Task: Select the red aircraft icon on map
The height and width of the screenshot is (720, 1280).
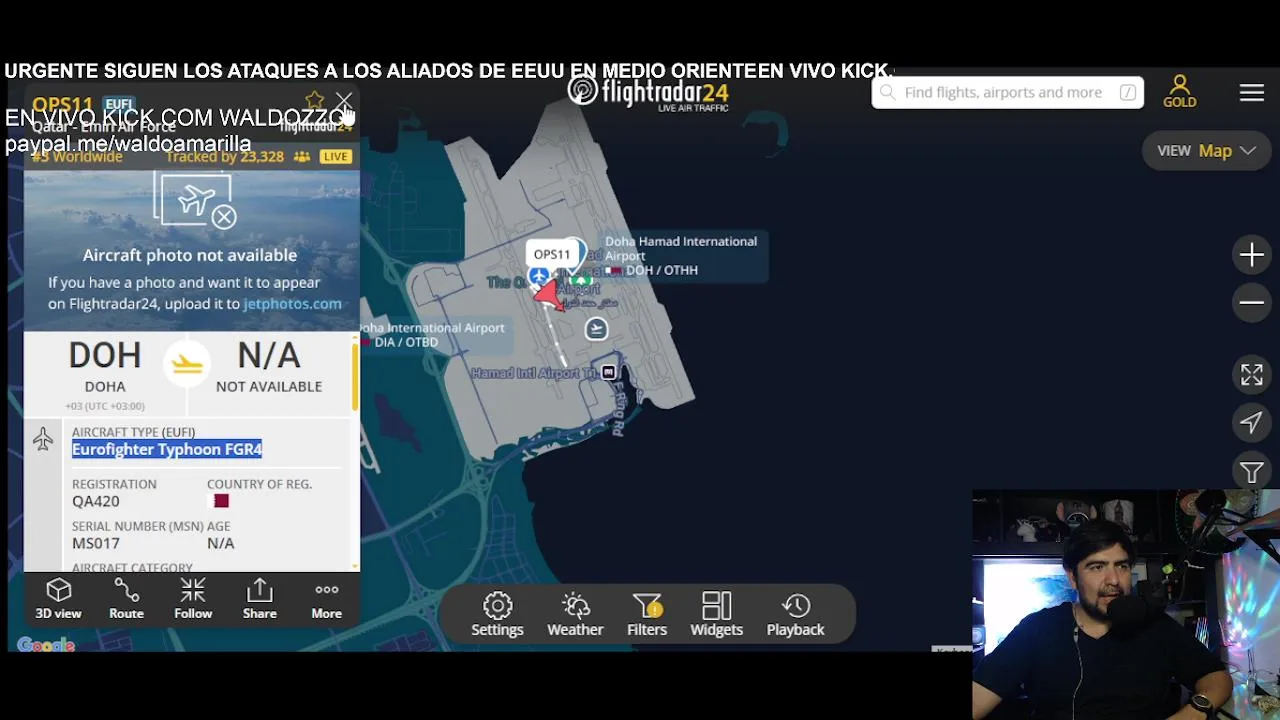Action: pos(549,296)
